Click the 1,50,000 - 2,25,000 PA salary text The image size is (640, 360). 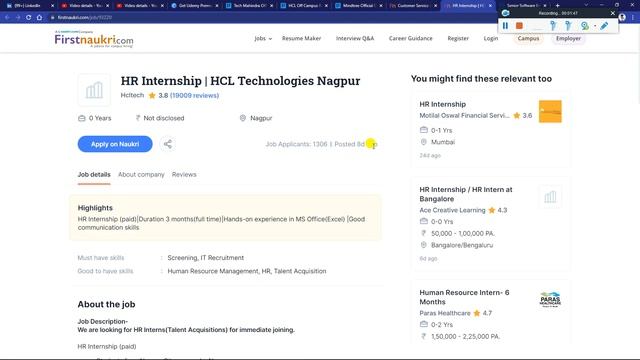point(465,337)
